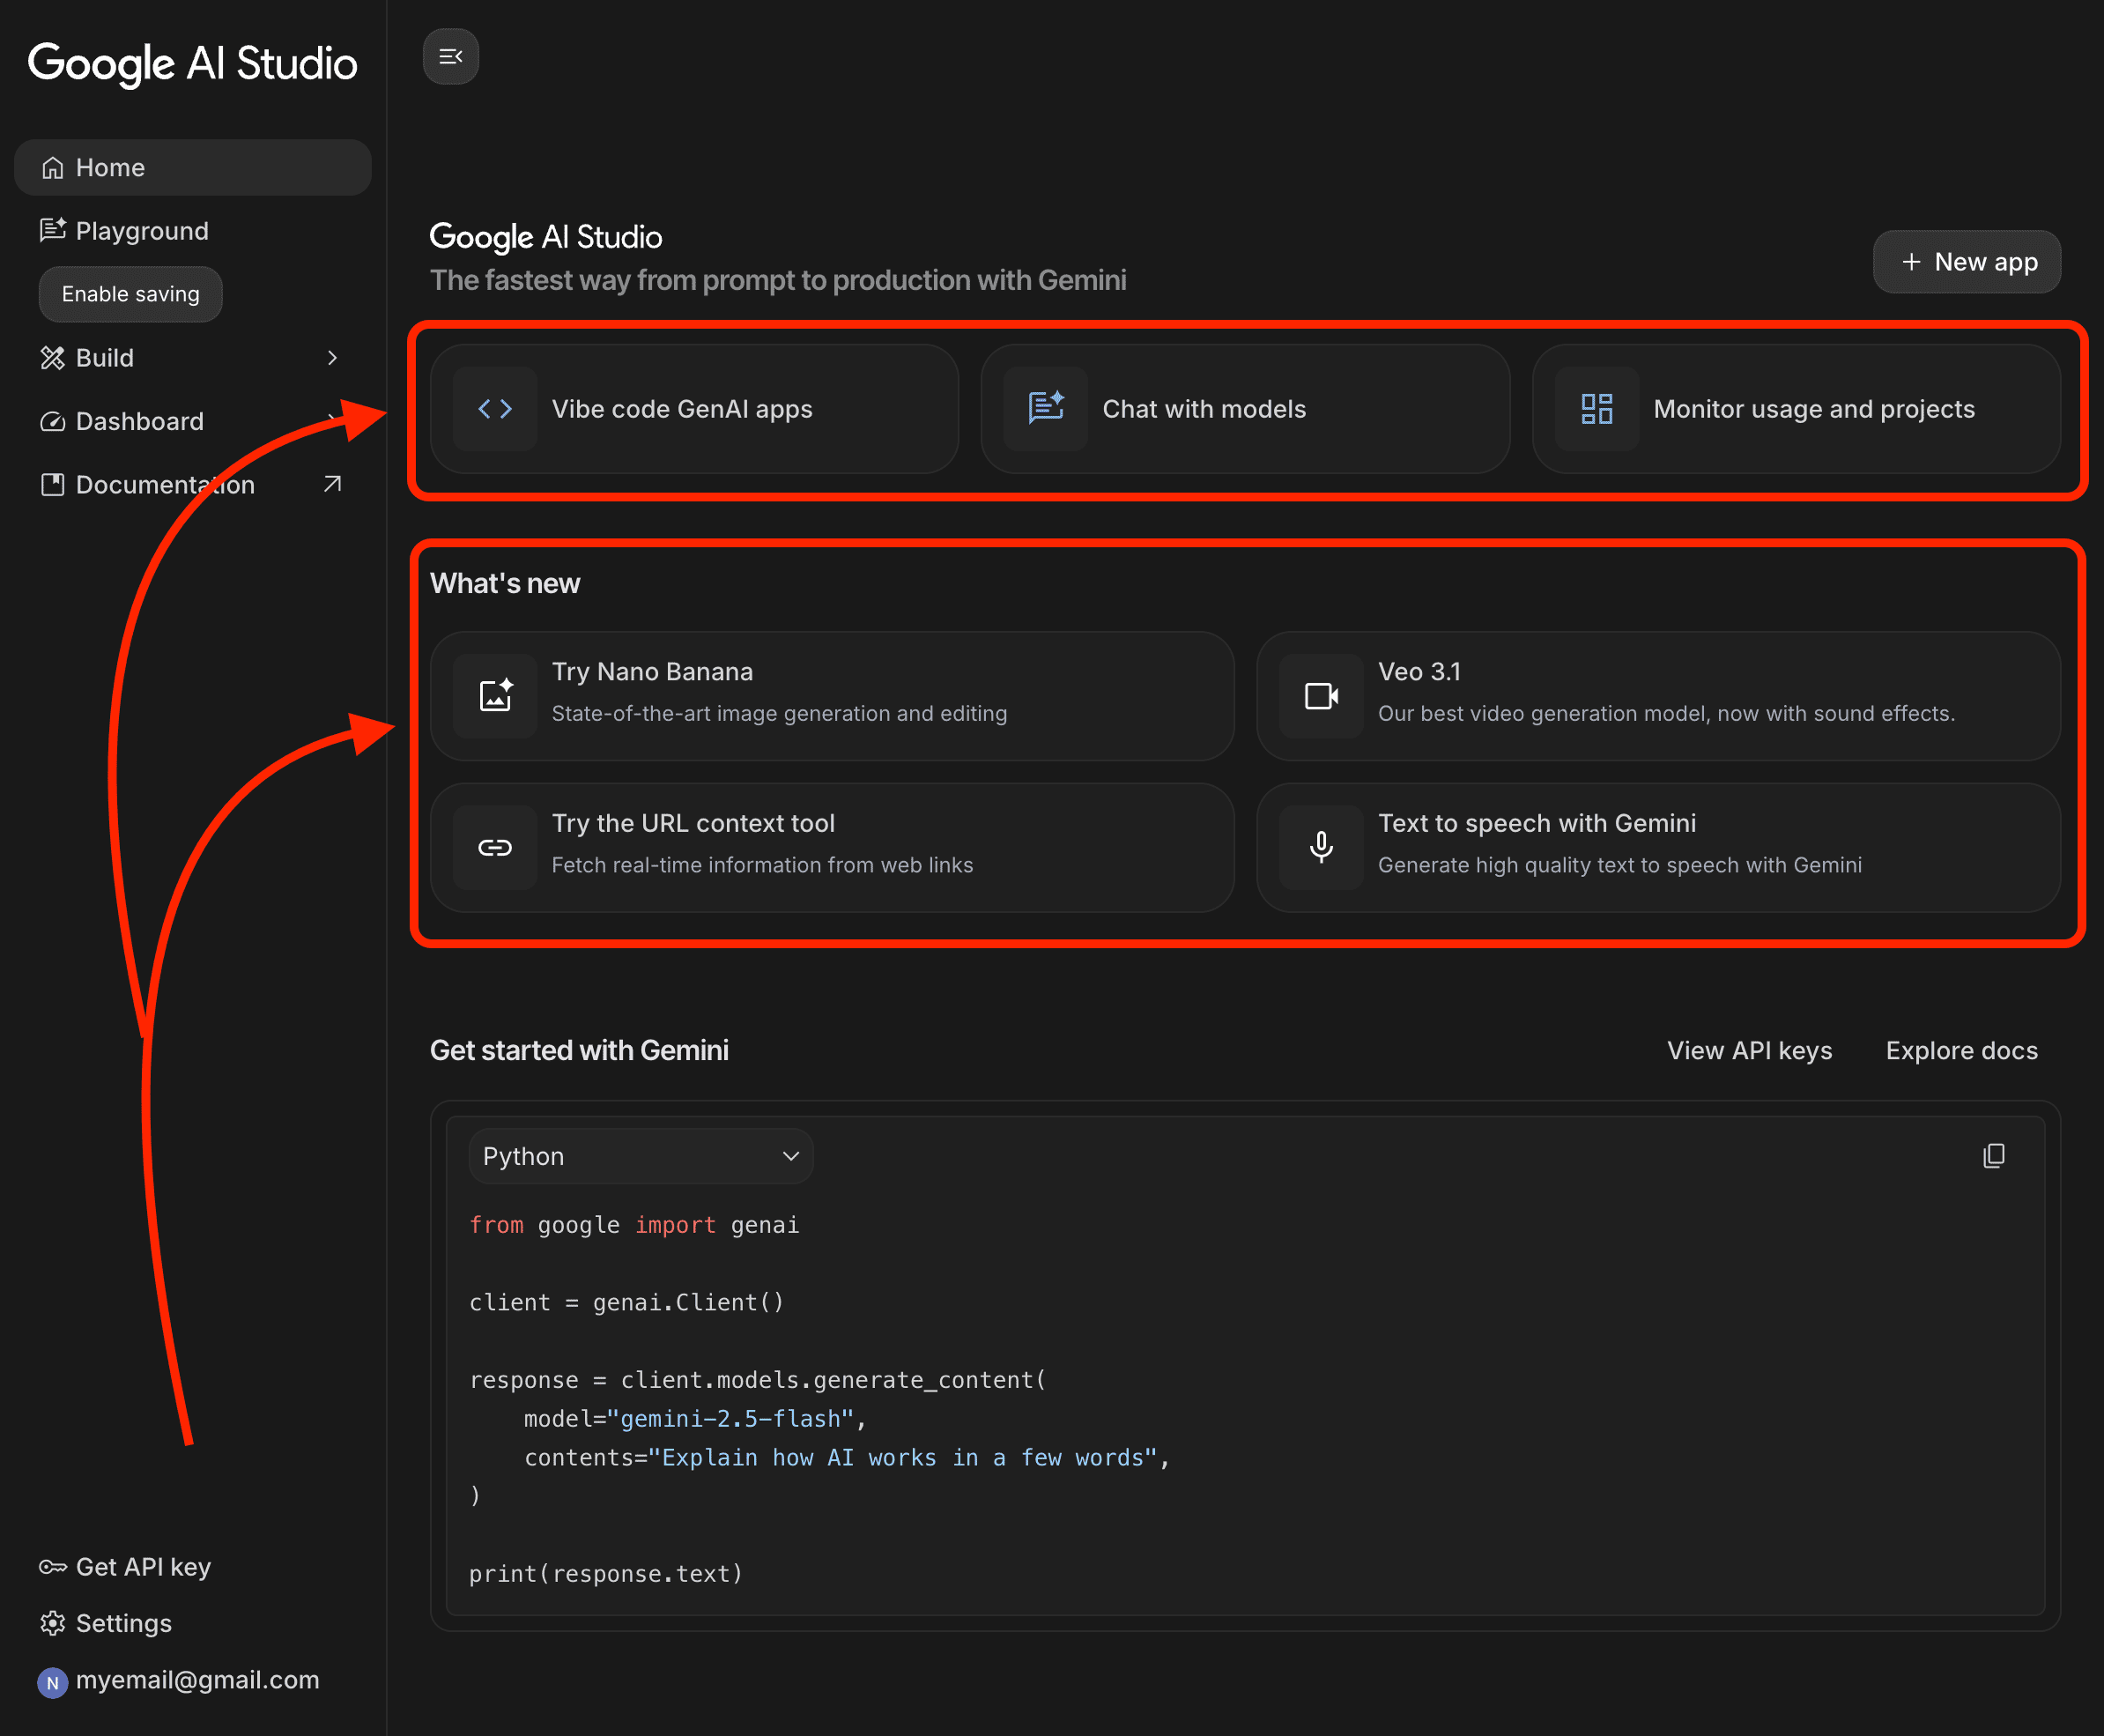The image size is (2104, 1736).
Task: Click the New app button
Action: coord(1966,262)
